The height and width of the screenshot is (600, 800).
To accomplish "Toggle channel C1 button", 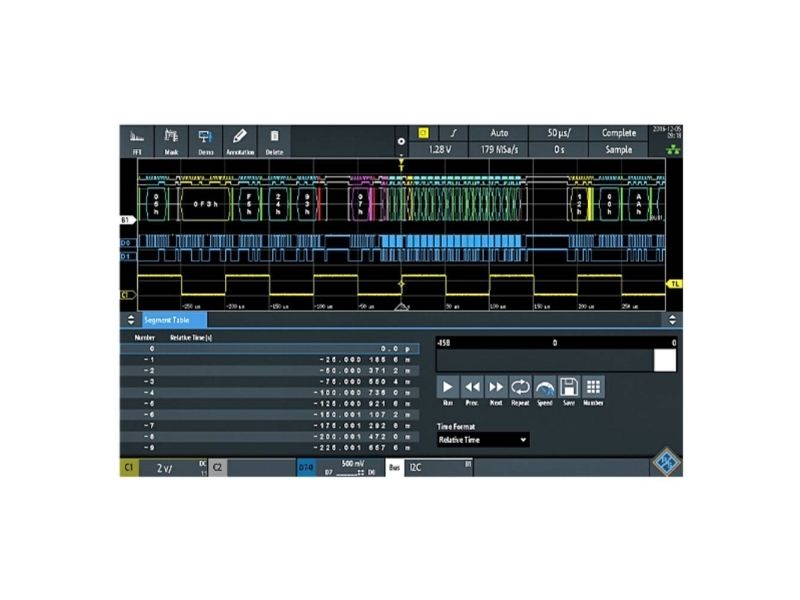I will (129, 467).
